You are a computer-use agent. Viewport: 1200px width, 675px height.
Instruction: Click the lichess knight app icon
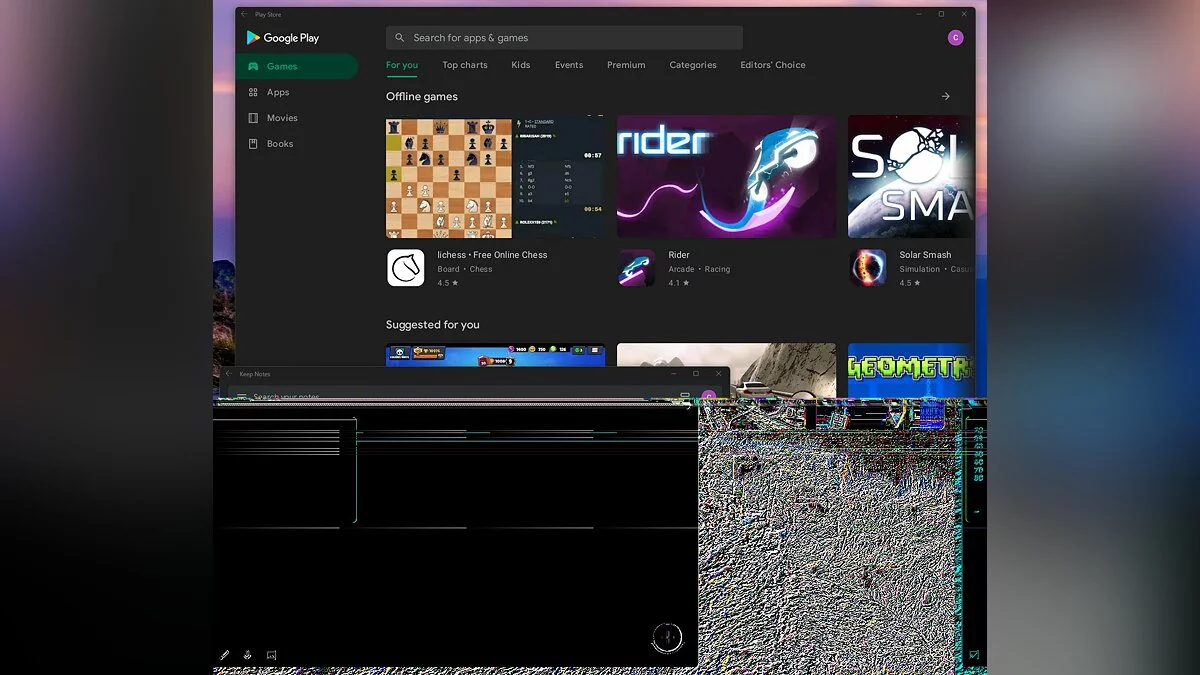pyautogui.click(x=406, y=268)
